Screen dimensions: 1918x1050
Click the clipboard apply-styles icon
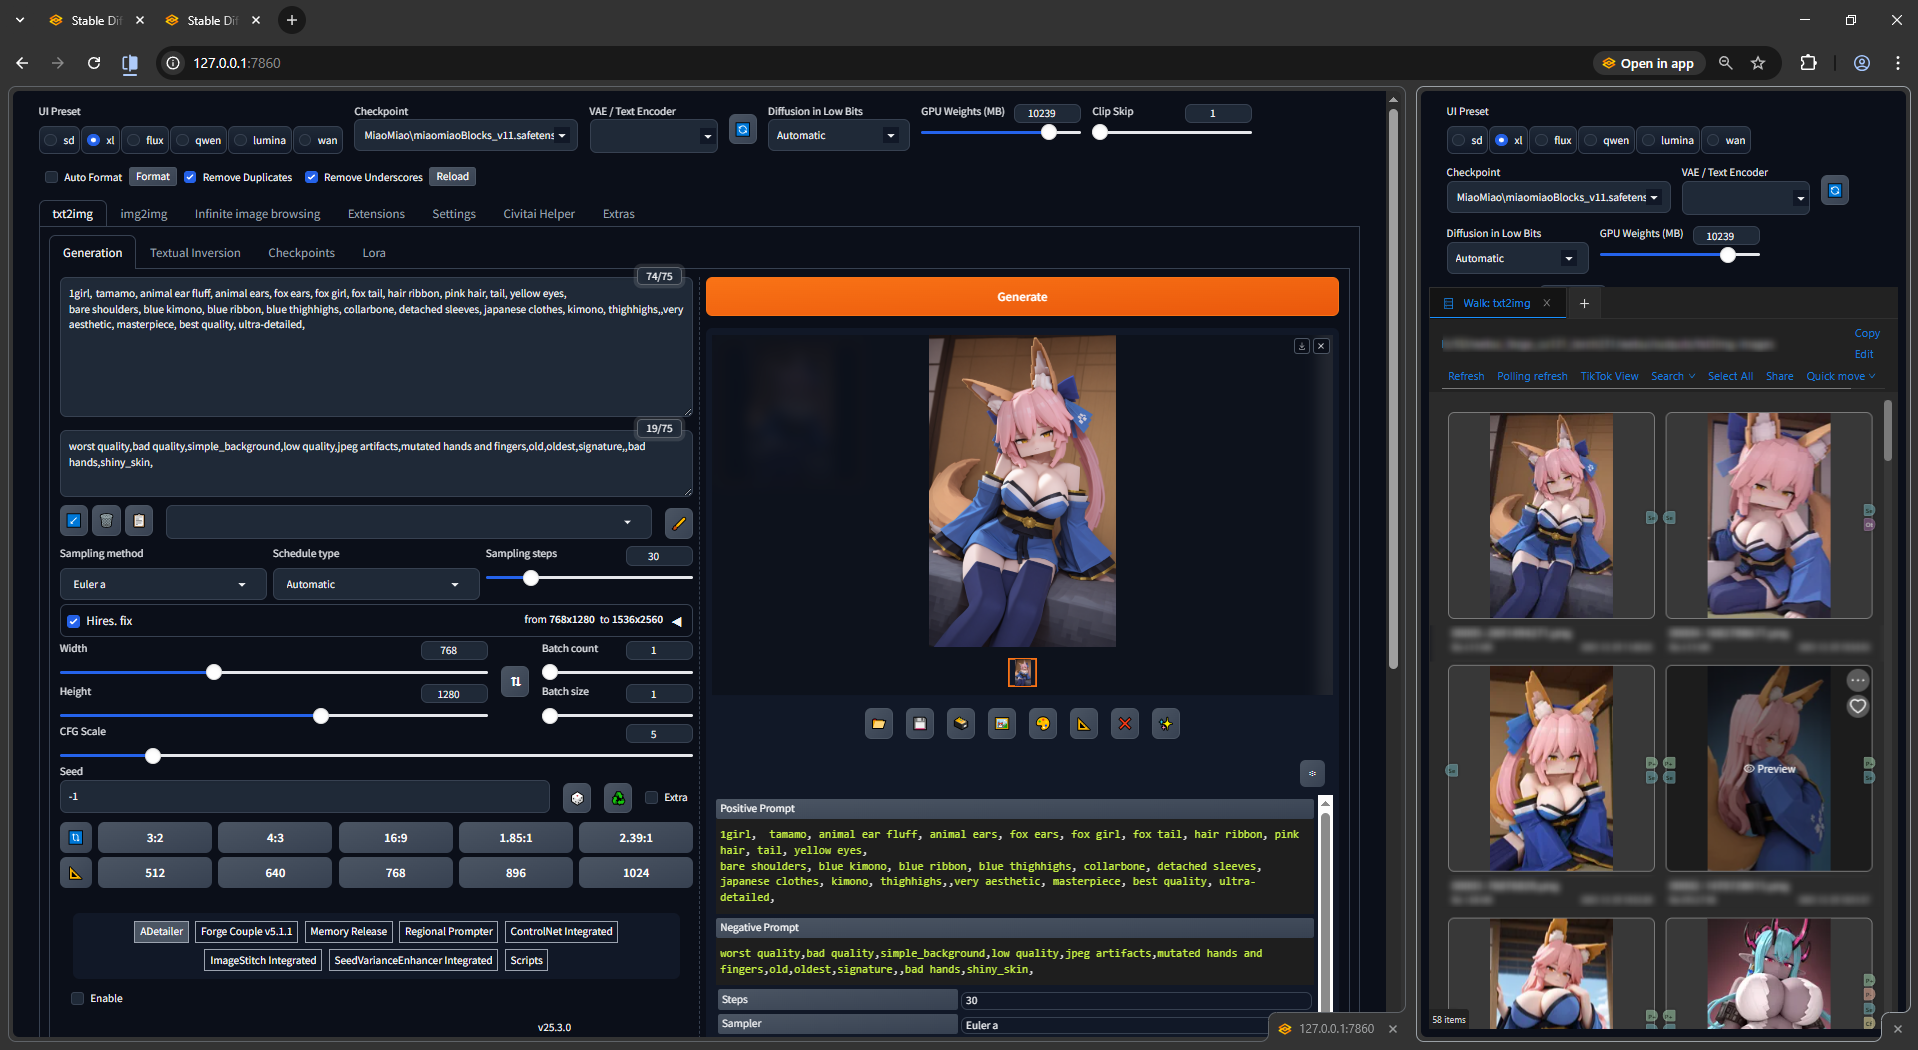(139, 521)
